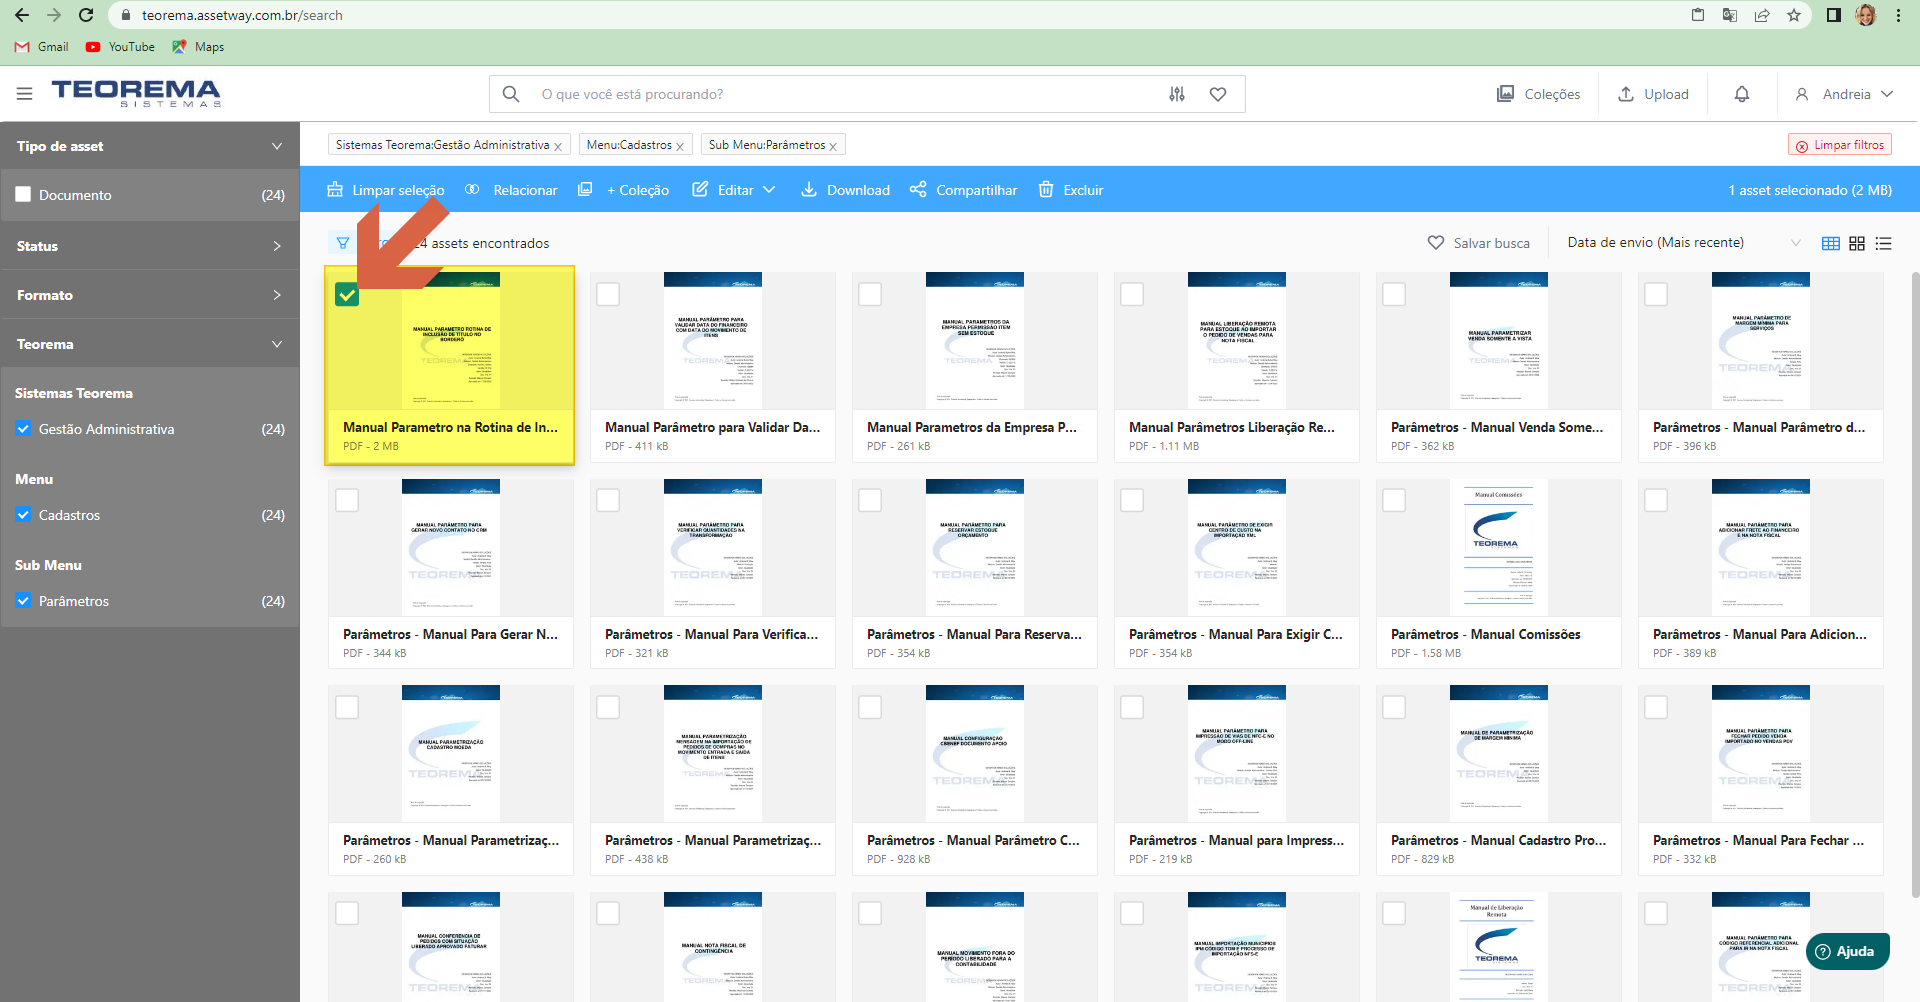Open the notifications bell
Image resolution: width=1920 pixels, height=1002 pixels.
1742,94
